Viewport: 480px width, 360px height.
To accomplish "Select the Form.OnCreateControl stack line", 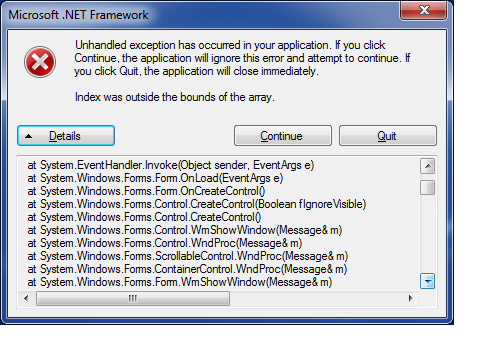I will pyautogui.click(x=146, y=191).
